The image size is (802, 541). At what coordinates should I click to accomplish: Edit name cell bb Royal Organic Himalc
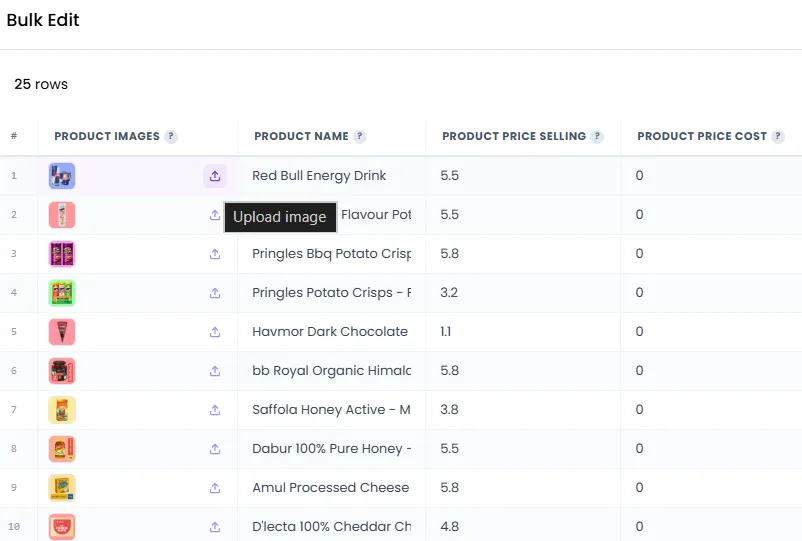point(331,371)
